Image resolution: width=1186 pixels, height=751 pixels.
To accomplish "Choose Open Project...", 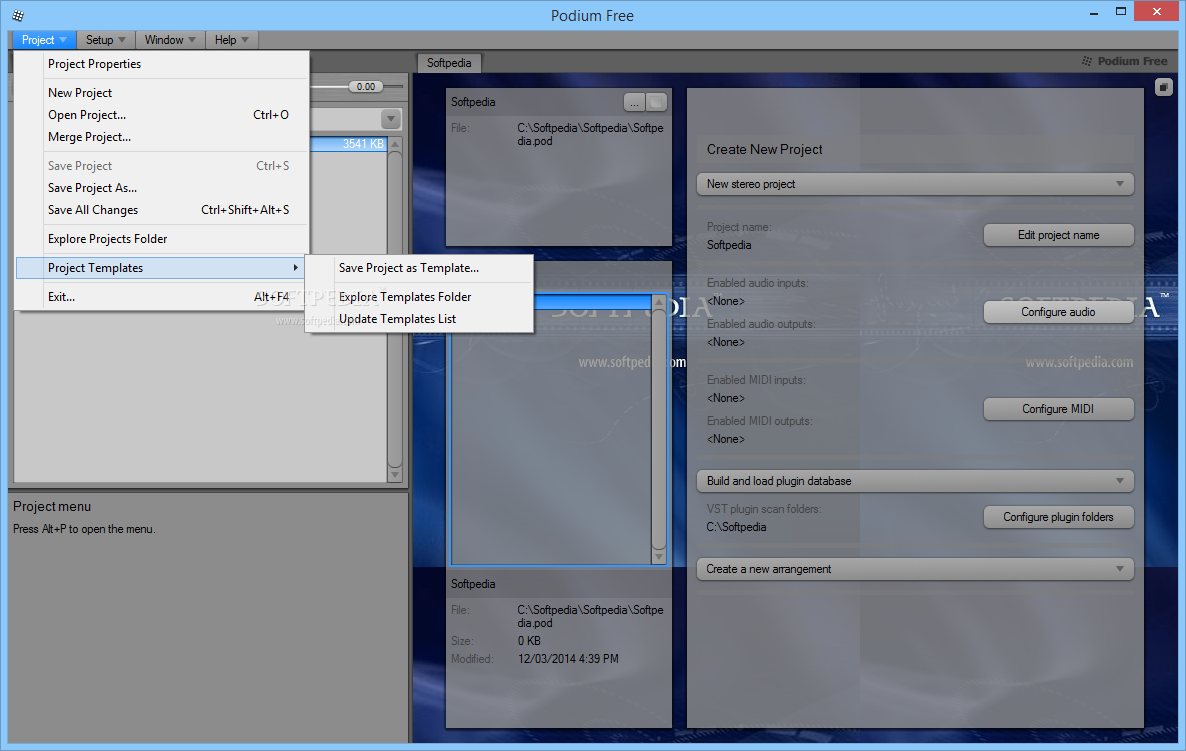I will pyautogui.click(x=162, y=115).
